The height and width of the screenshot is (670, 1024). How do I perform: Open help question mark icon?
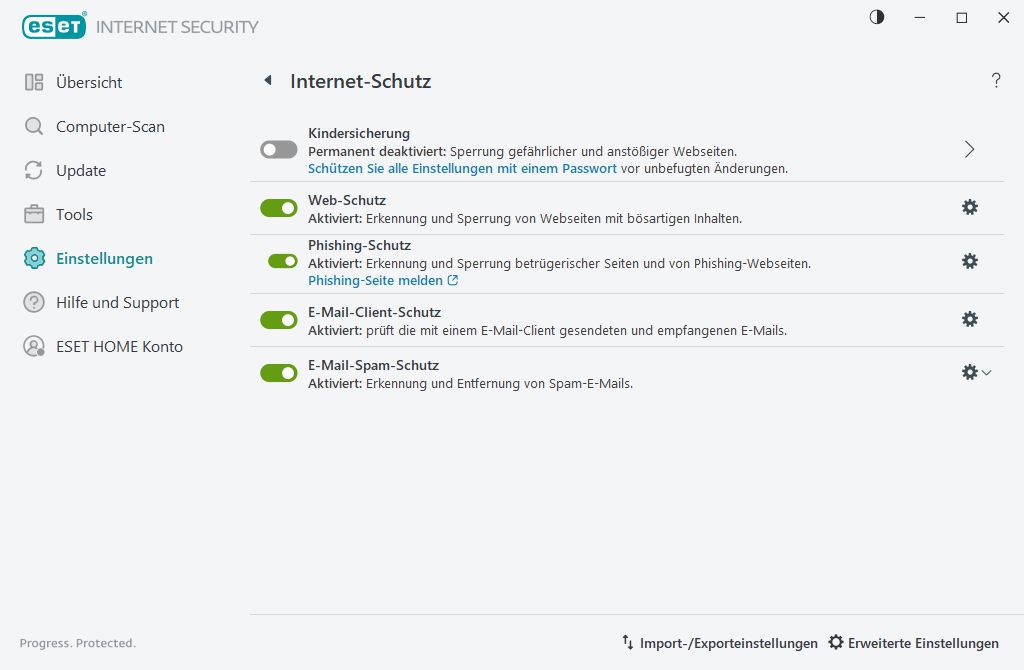coord(996,81)
